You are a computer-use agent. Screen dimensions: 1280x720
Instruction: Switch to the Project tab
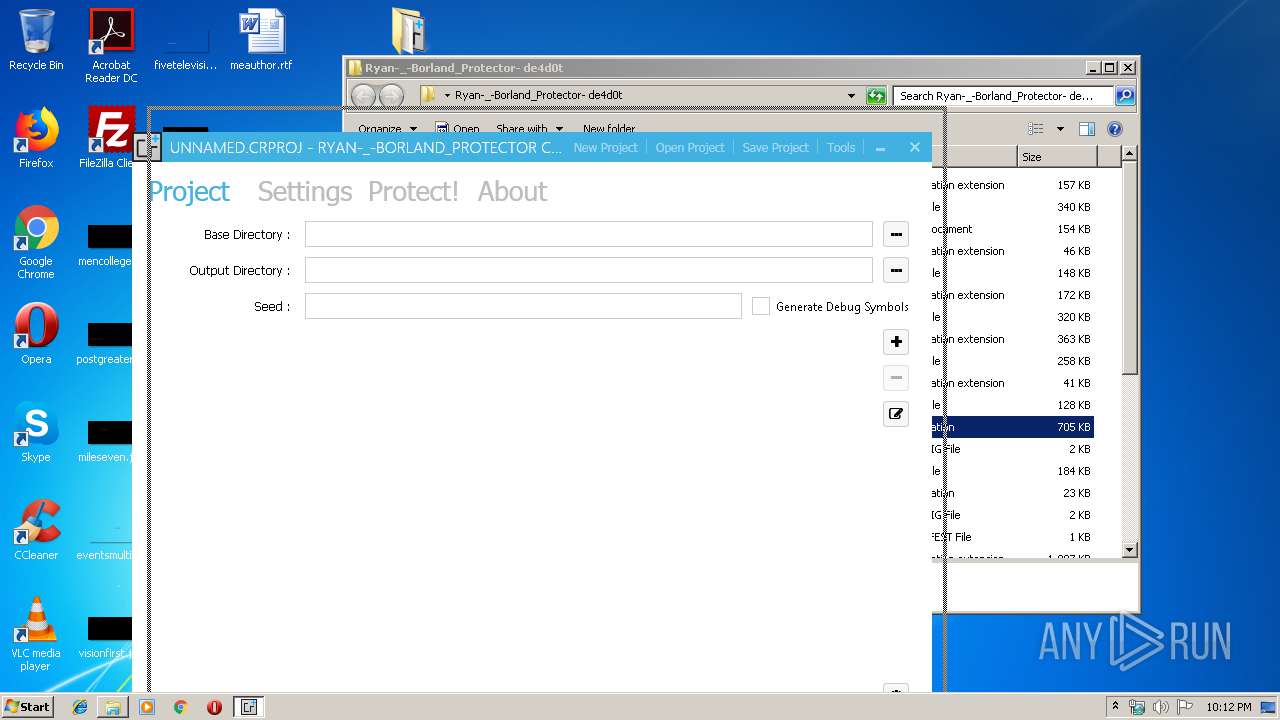(189, 191)
